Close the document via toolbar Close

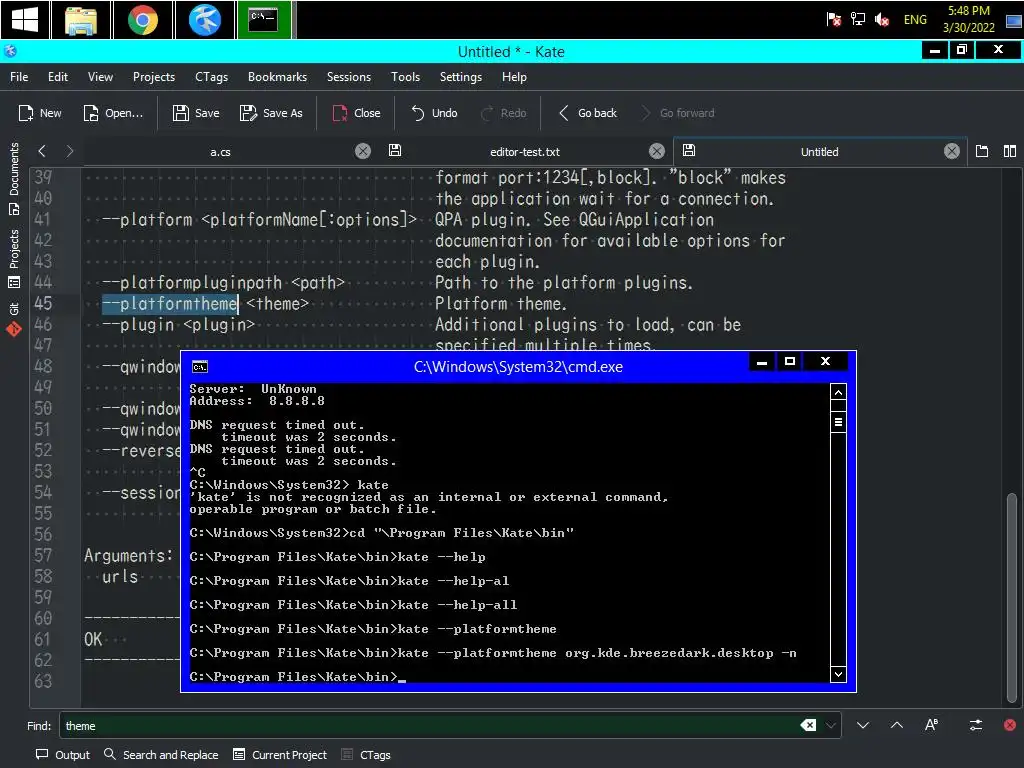click(357, 113)
